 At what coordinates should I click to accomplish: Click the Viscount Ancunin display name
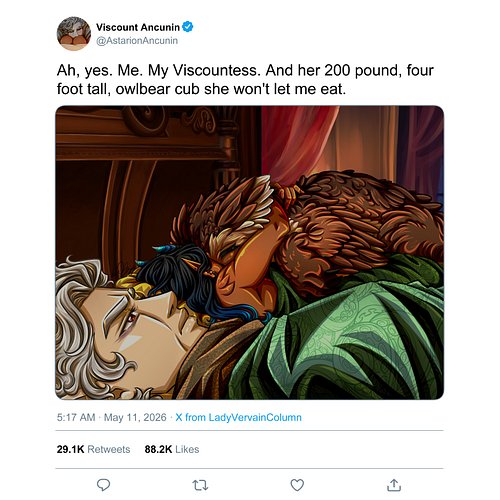(x=138, y=27)
